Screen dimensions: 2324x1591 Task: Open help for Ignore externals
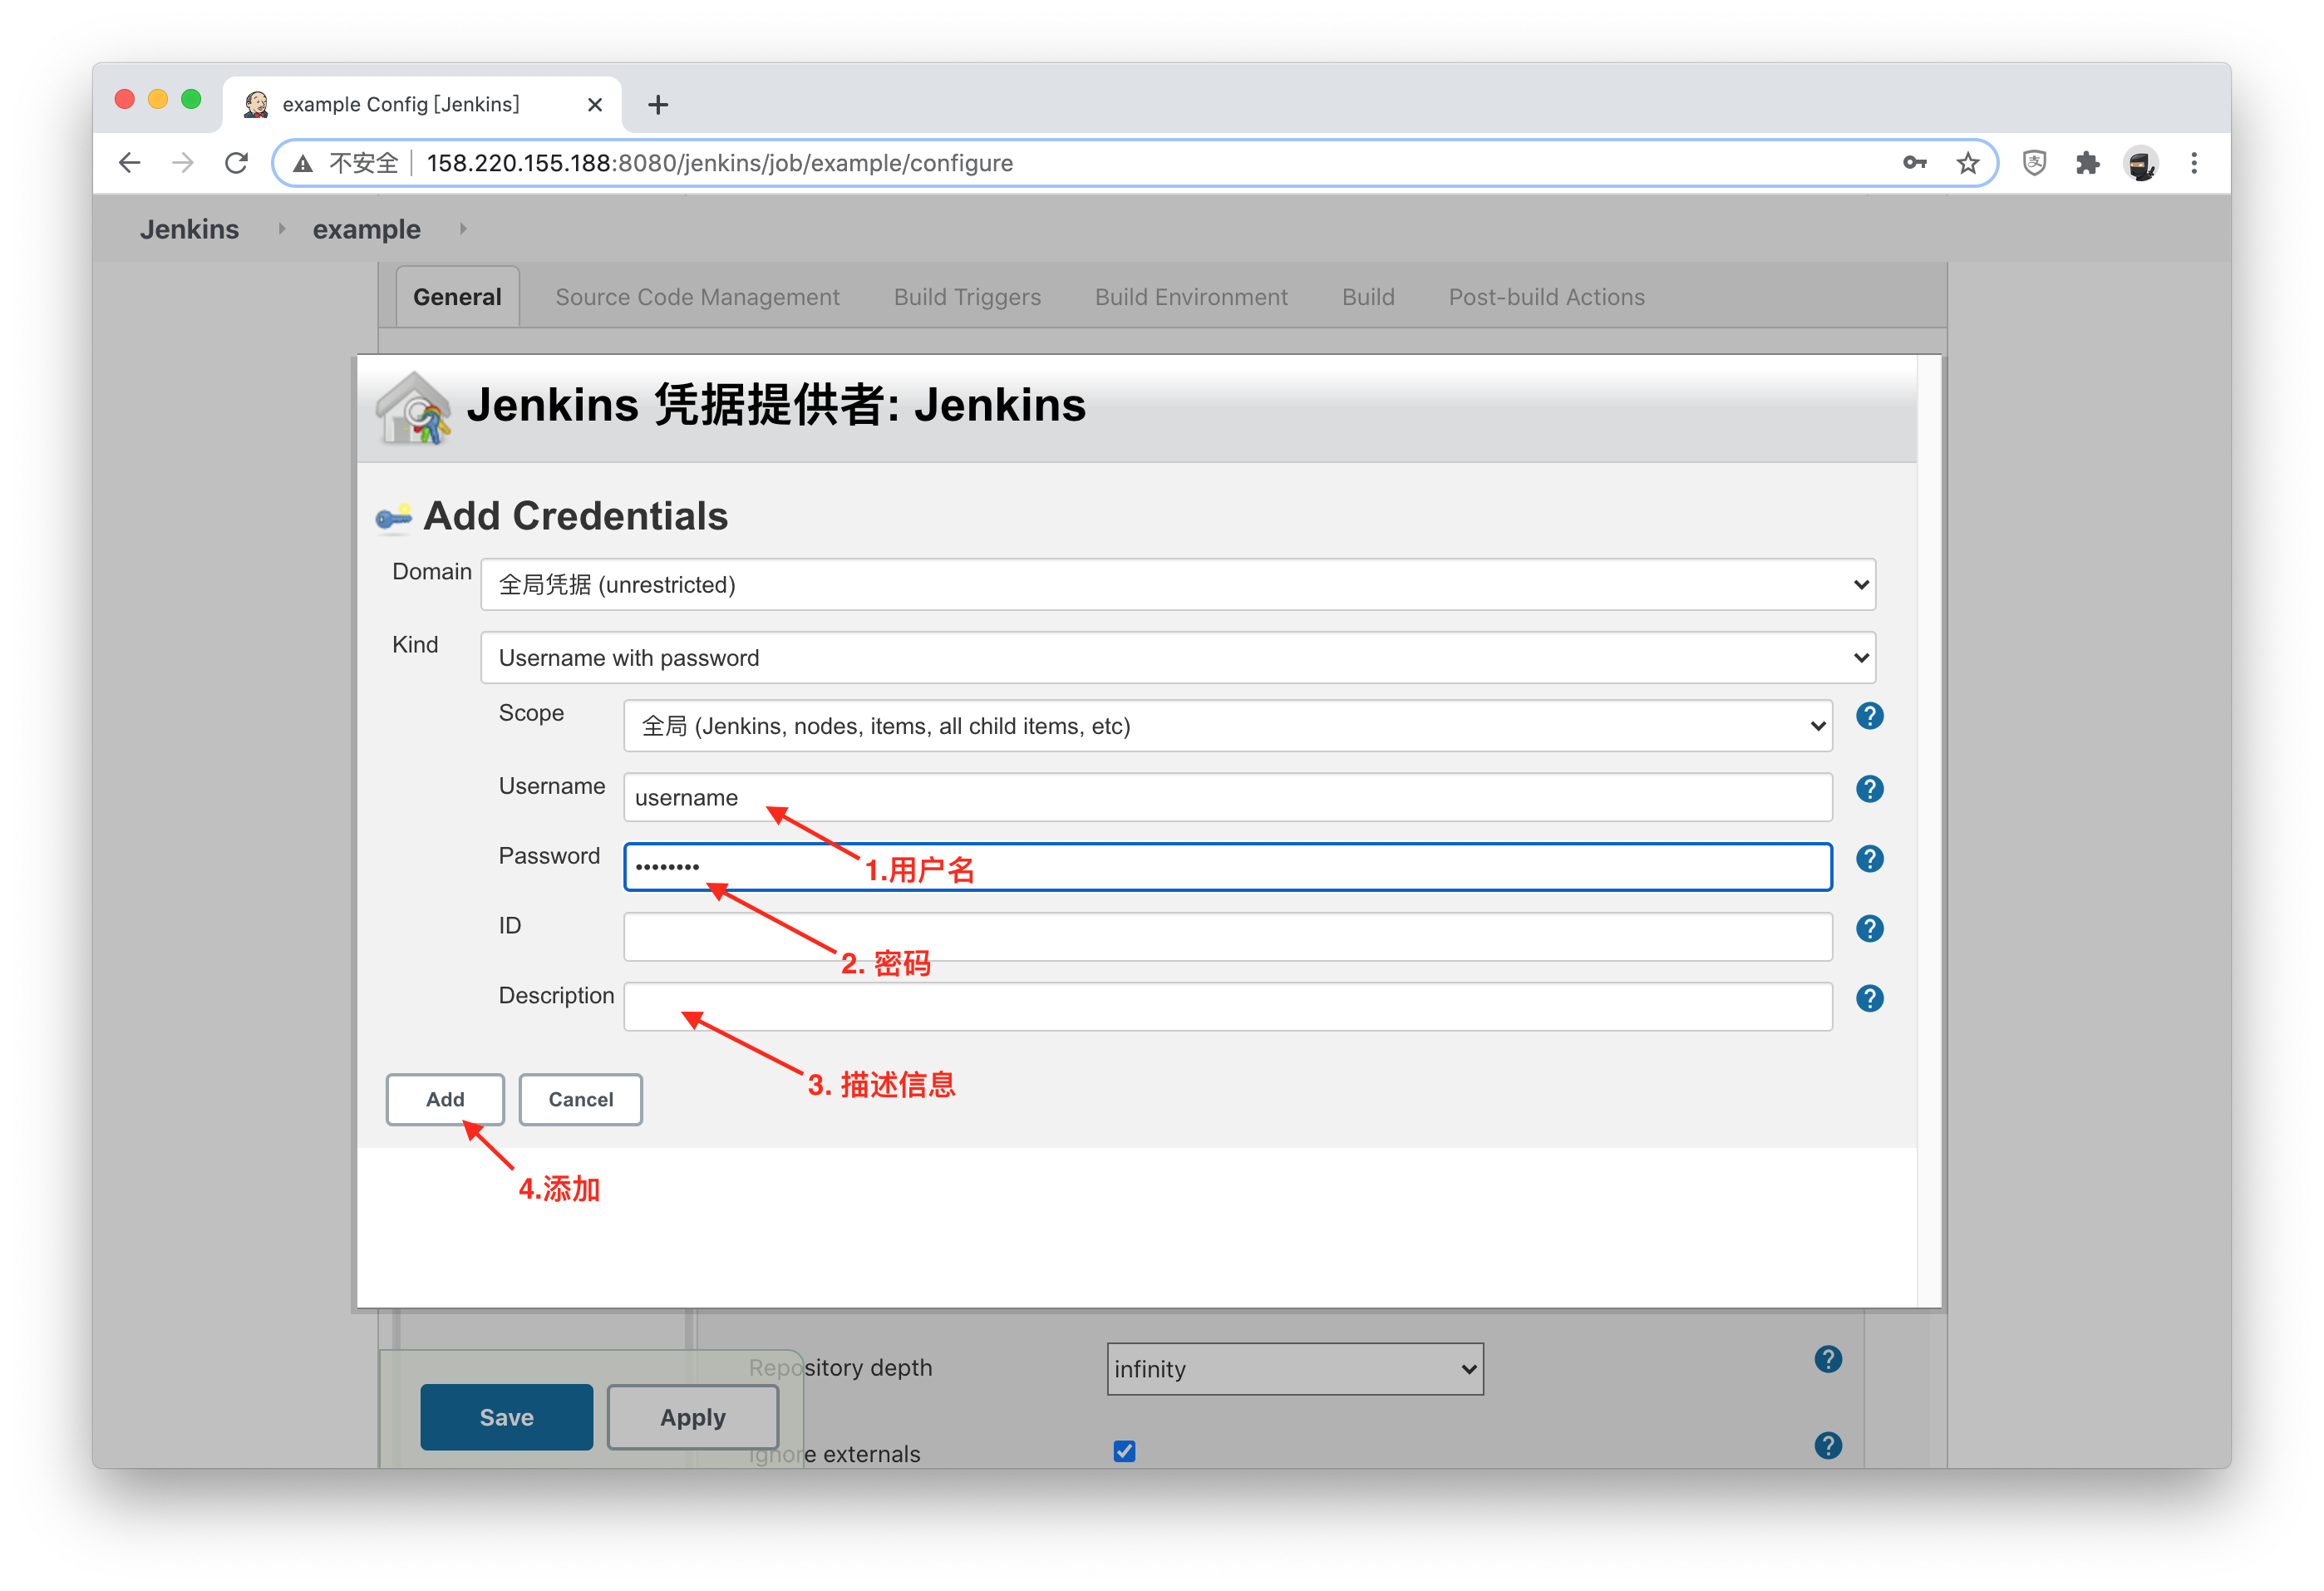pos(1828,1446)
